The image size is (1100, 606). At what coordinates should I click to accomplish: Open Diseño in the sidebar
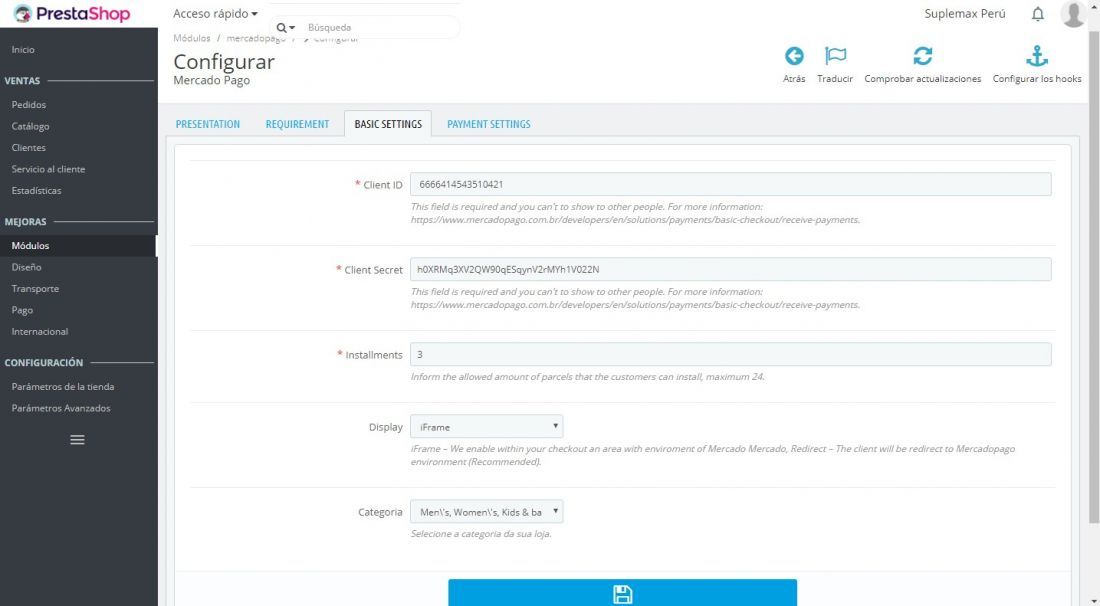coord(27,267)
